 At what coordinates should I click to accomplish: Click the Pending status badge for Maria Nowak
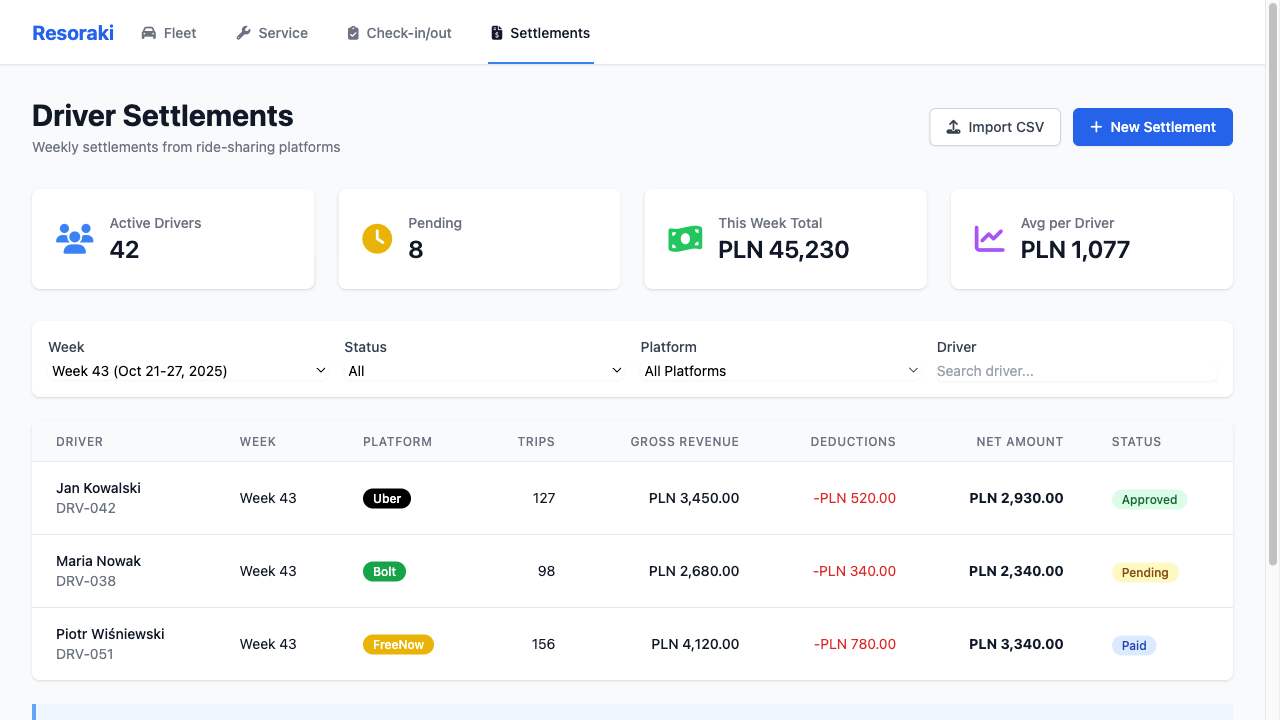coord(1145,573)
